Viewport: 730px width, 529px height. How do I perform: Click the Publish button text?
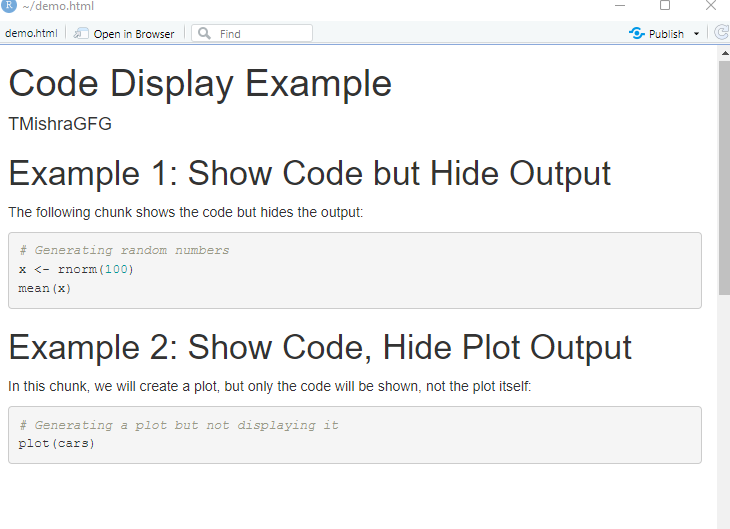(x=666, y=34)
